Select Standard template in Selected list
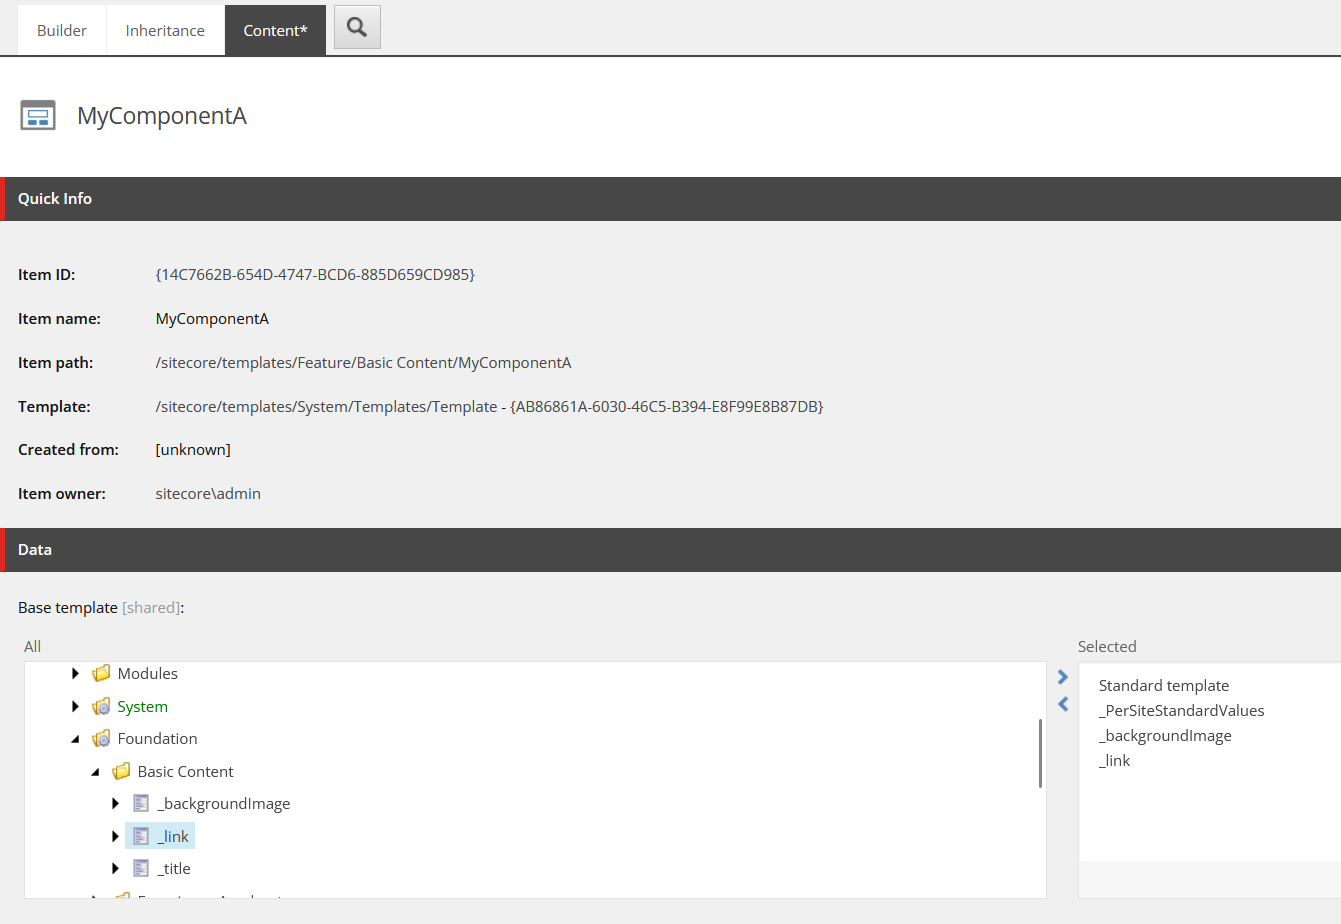The width and height of the screenshot is (1341, 924). (x=1164, y=686)
